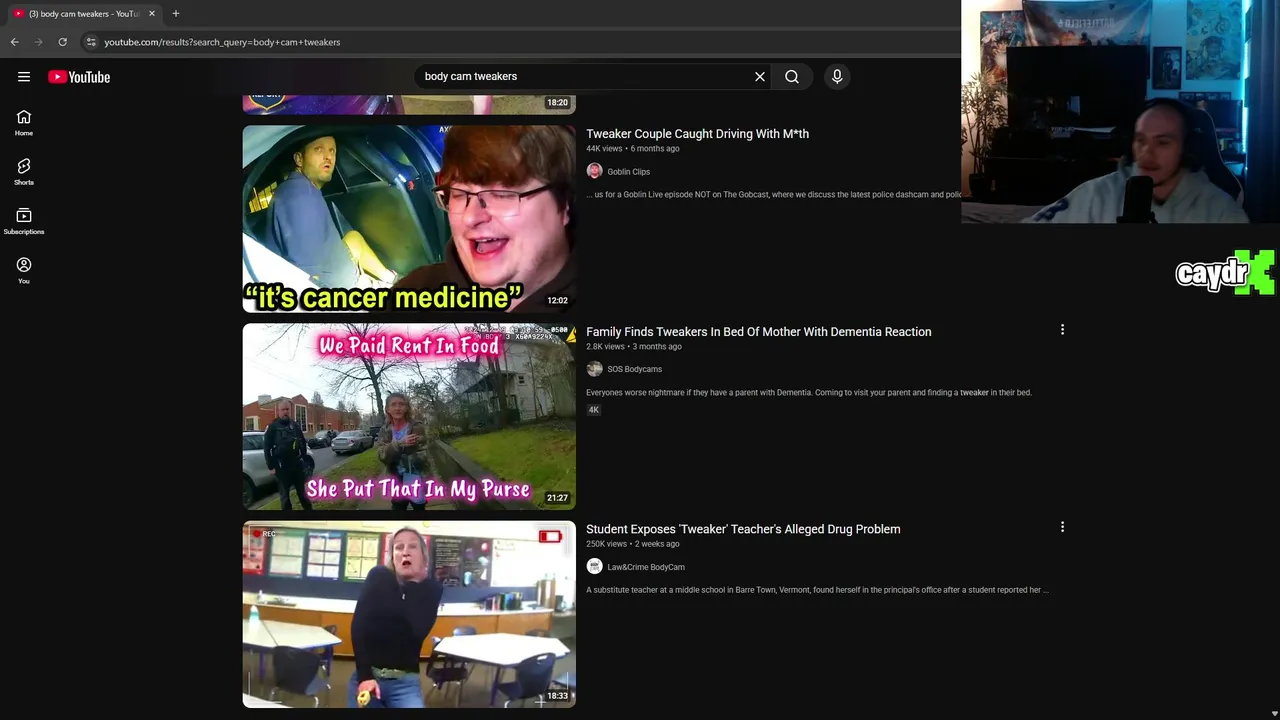1280x720 pixels.
Task: Open the 'it's cancer medicine' video thumbnail
Action: coord(409,219)
